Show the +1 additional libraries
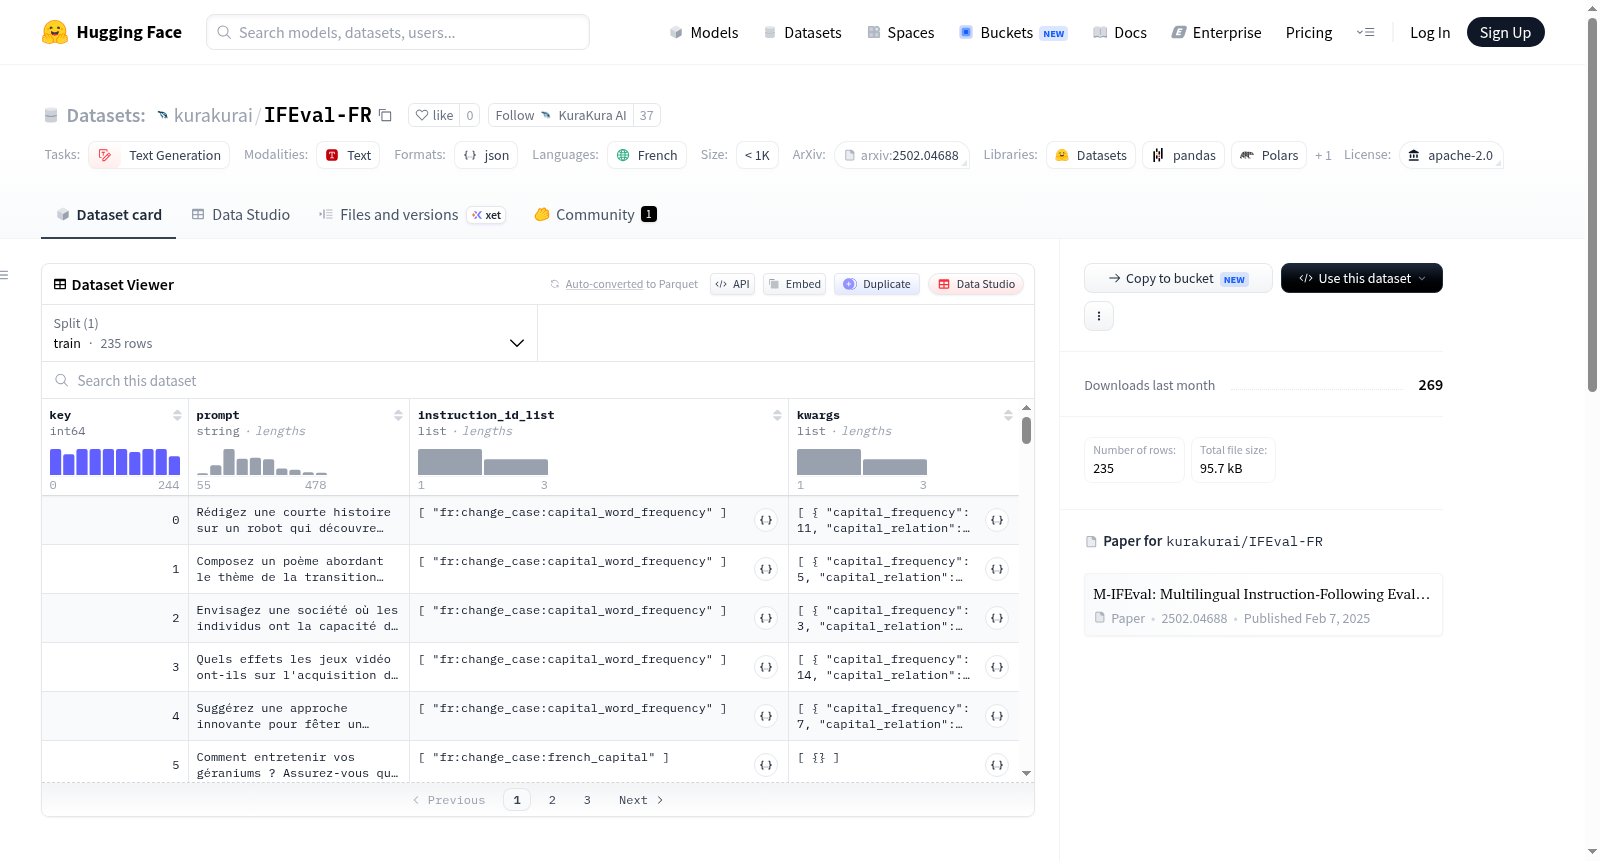Screen dimensions: 1600x861 tap(1323, 155)
